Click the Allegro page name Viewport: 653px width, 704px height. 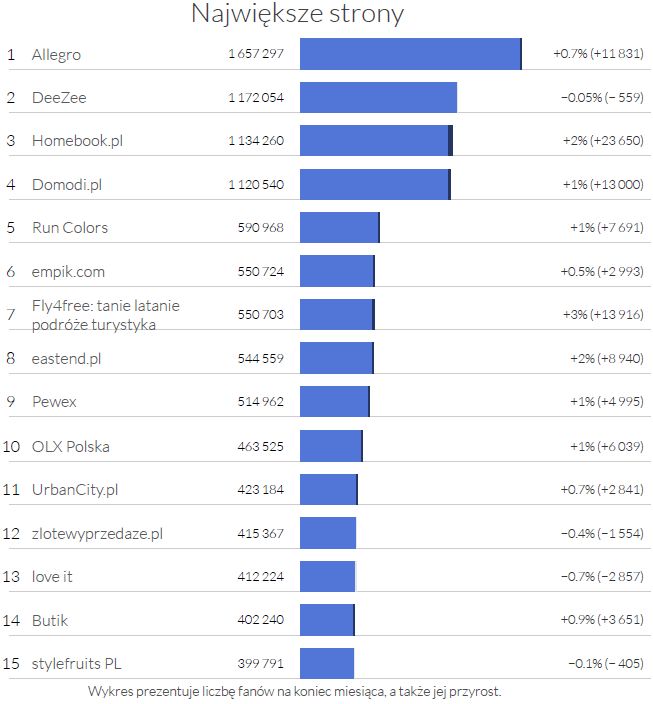coord(56,54)
